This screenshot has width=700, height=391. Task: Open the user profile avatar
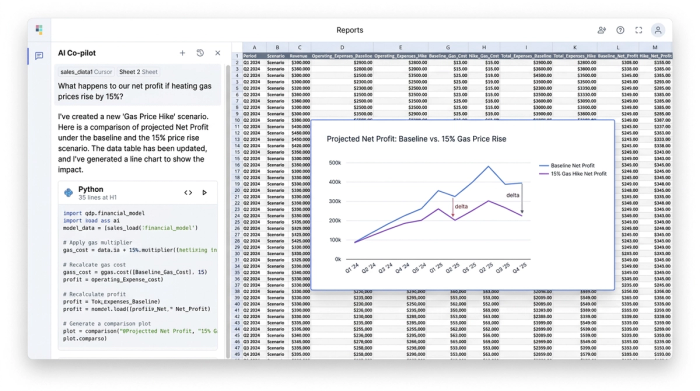pos(658,30)
